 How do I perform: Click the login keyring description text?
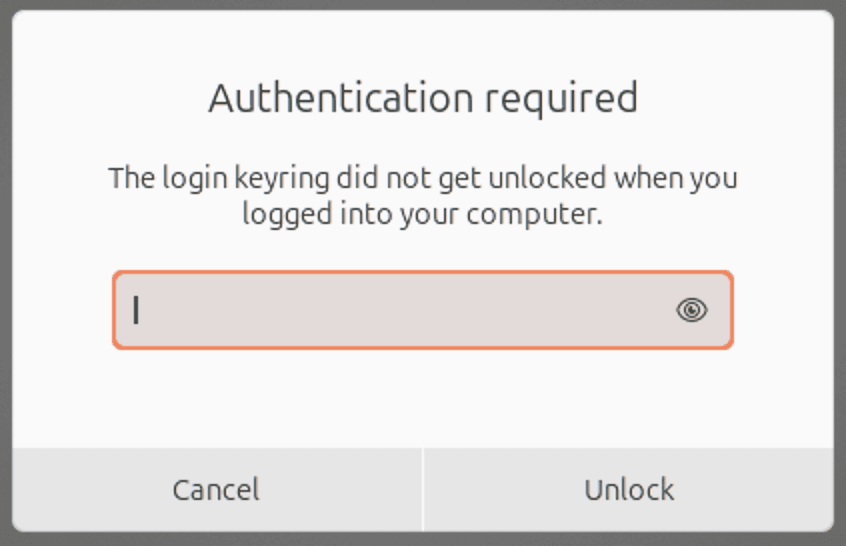pyautogui.click(x=422, y=196)
